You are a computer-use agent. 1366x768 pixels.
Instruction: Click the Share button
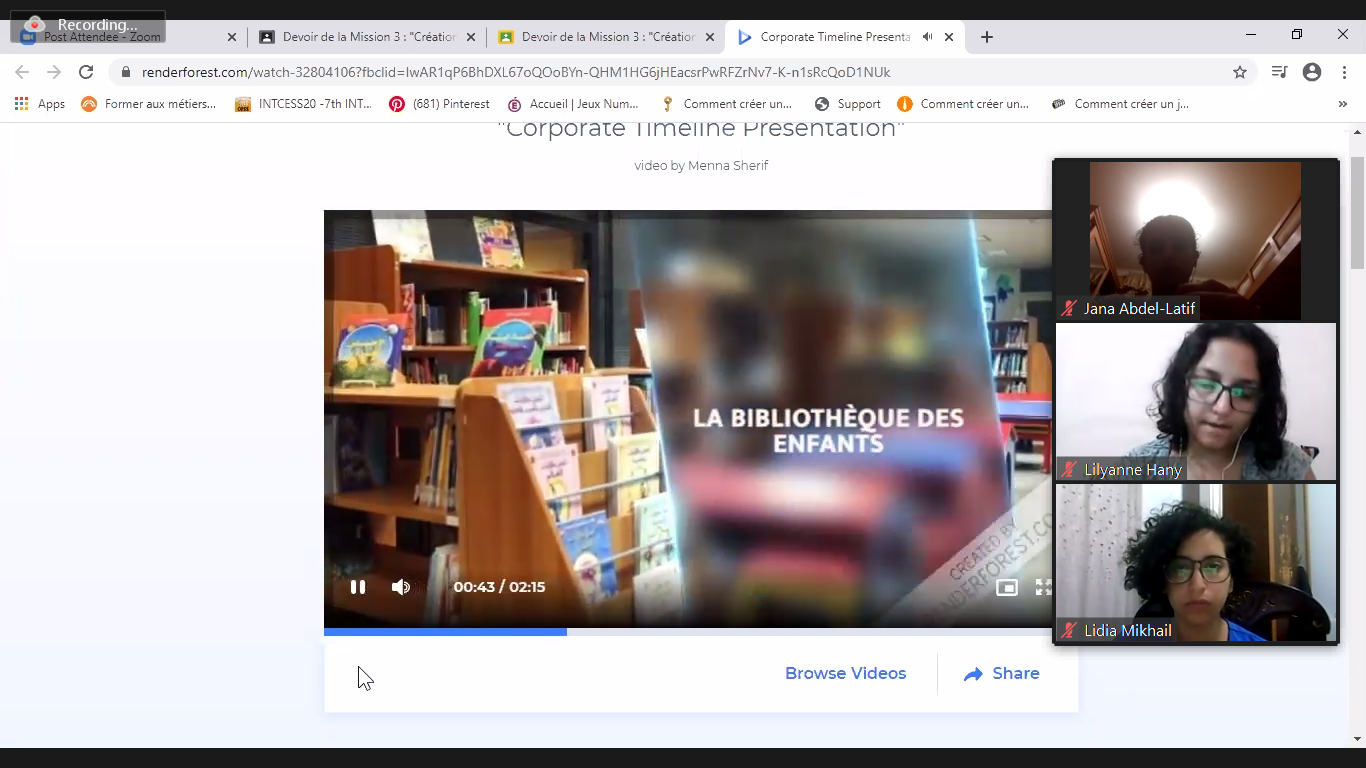pyautogui.click(x=1002, y=674)
